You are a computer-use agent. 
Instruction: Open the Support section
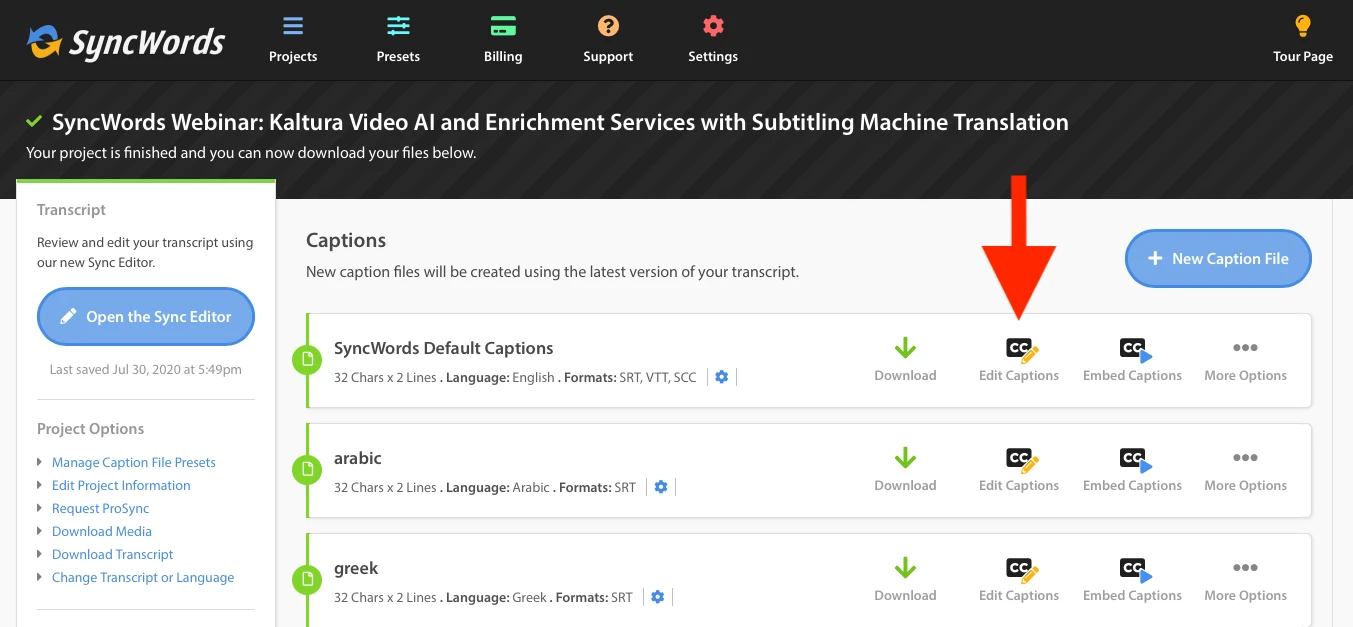(608, 40)
